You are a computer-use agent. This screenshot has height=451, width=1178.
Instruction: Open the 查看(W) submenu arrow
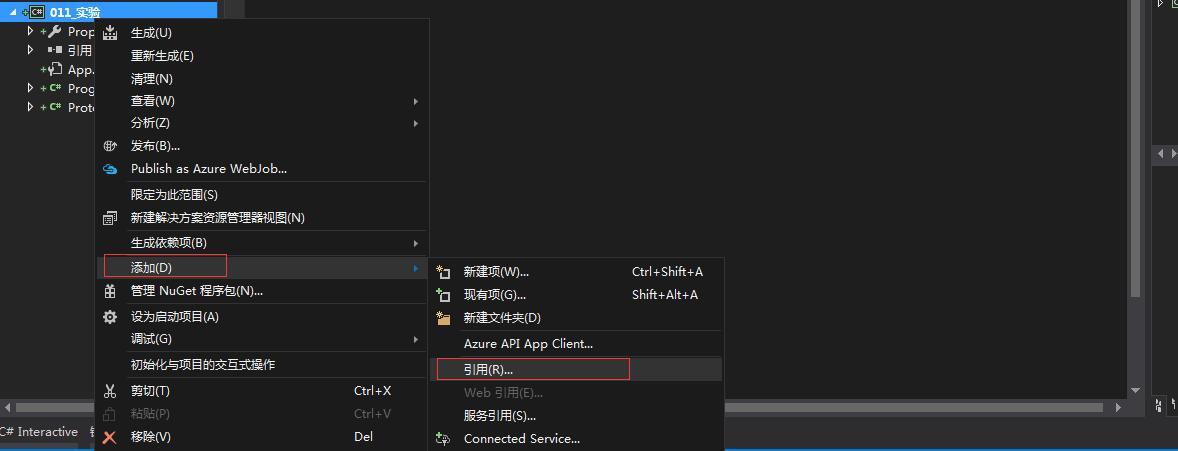(x=416, y=101)
